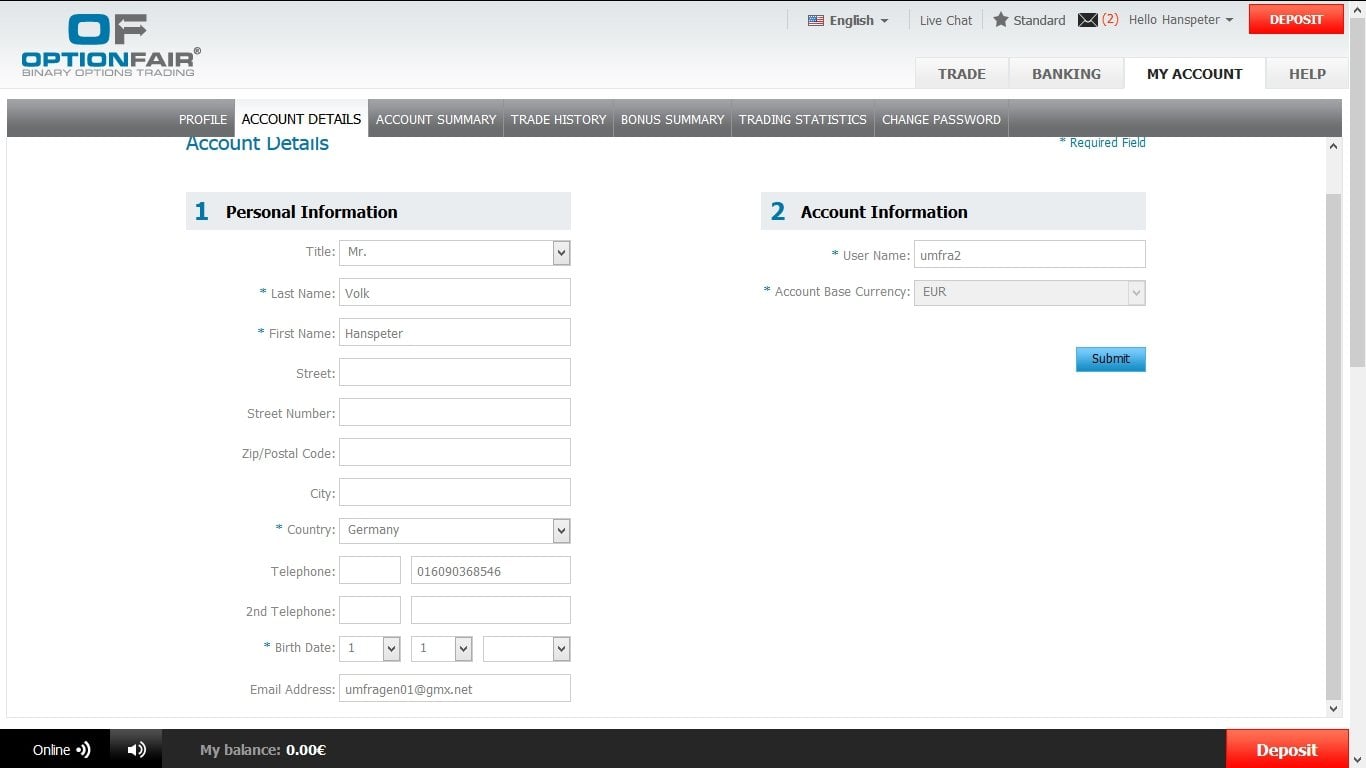Open the Birth Date month dropdown
1366x768 pixels.
click(442, 648)
